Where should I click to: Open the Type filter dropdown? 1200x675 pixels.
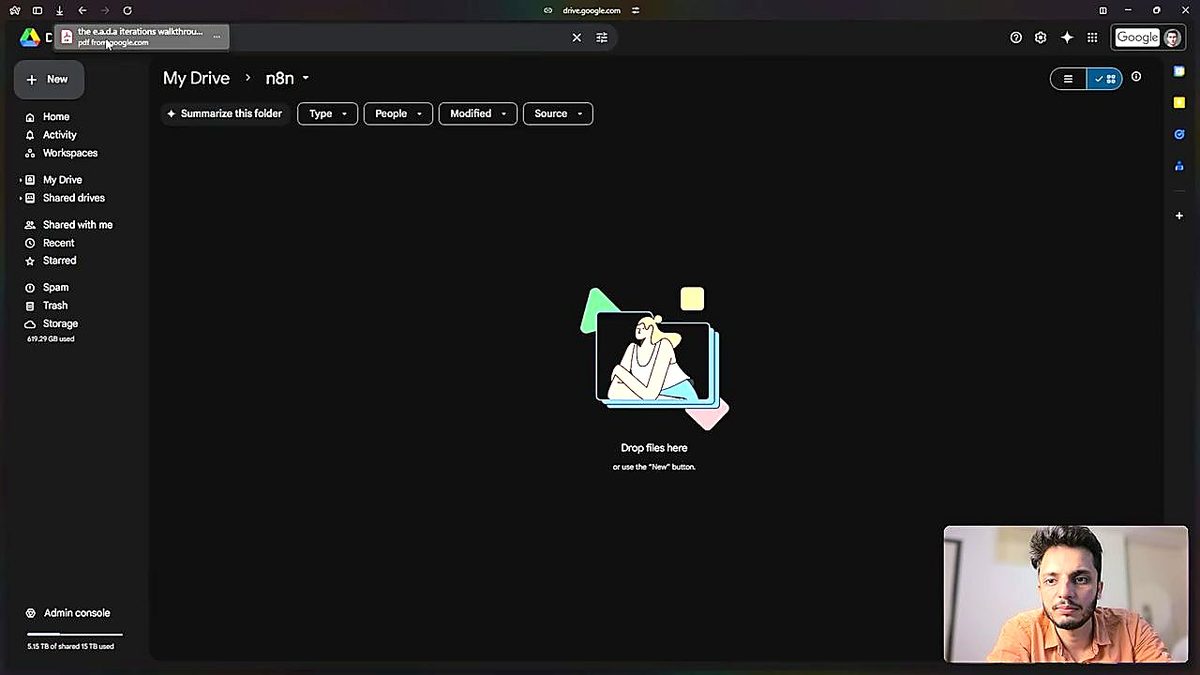click(327, 114)
